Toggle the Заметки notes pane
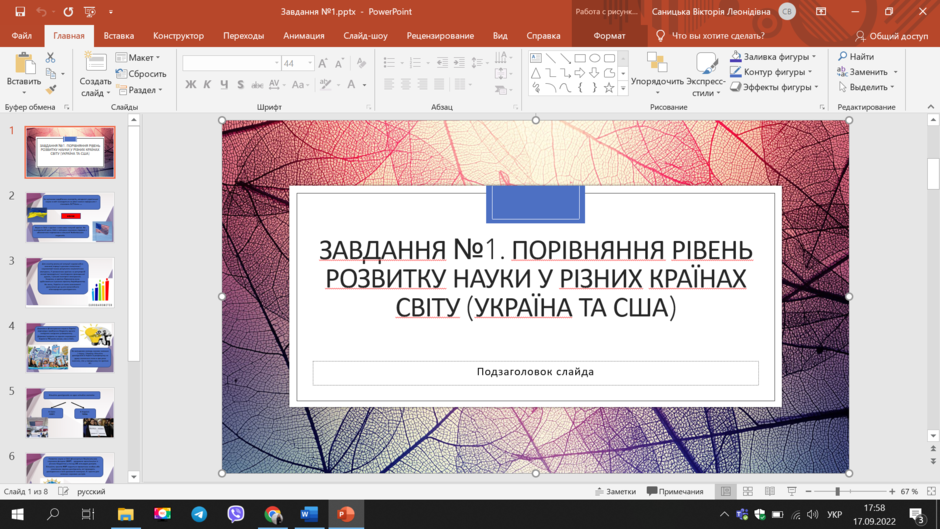Viewport: 940px width, 529px height. click(x=615, y=491)
